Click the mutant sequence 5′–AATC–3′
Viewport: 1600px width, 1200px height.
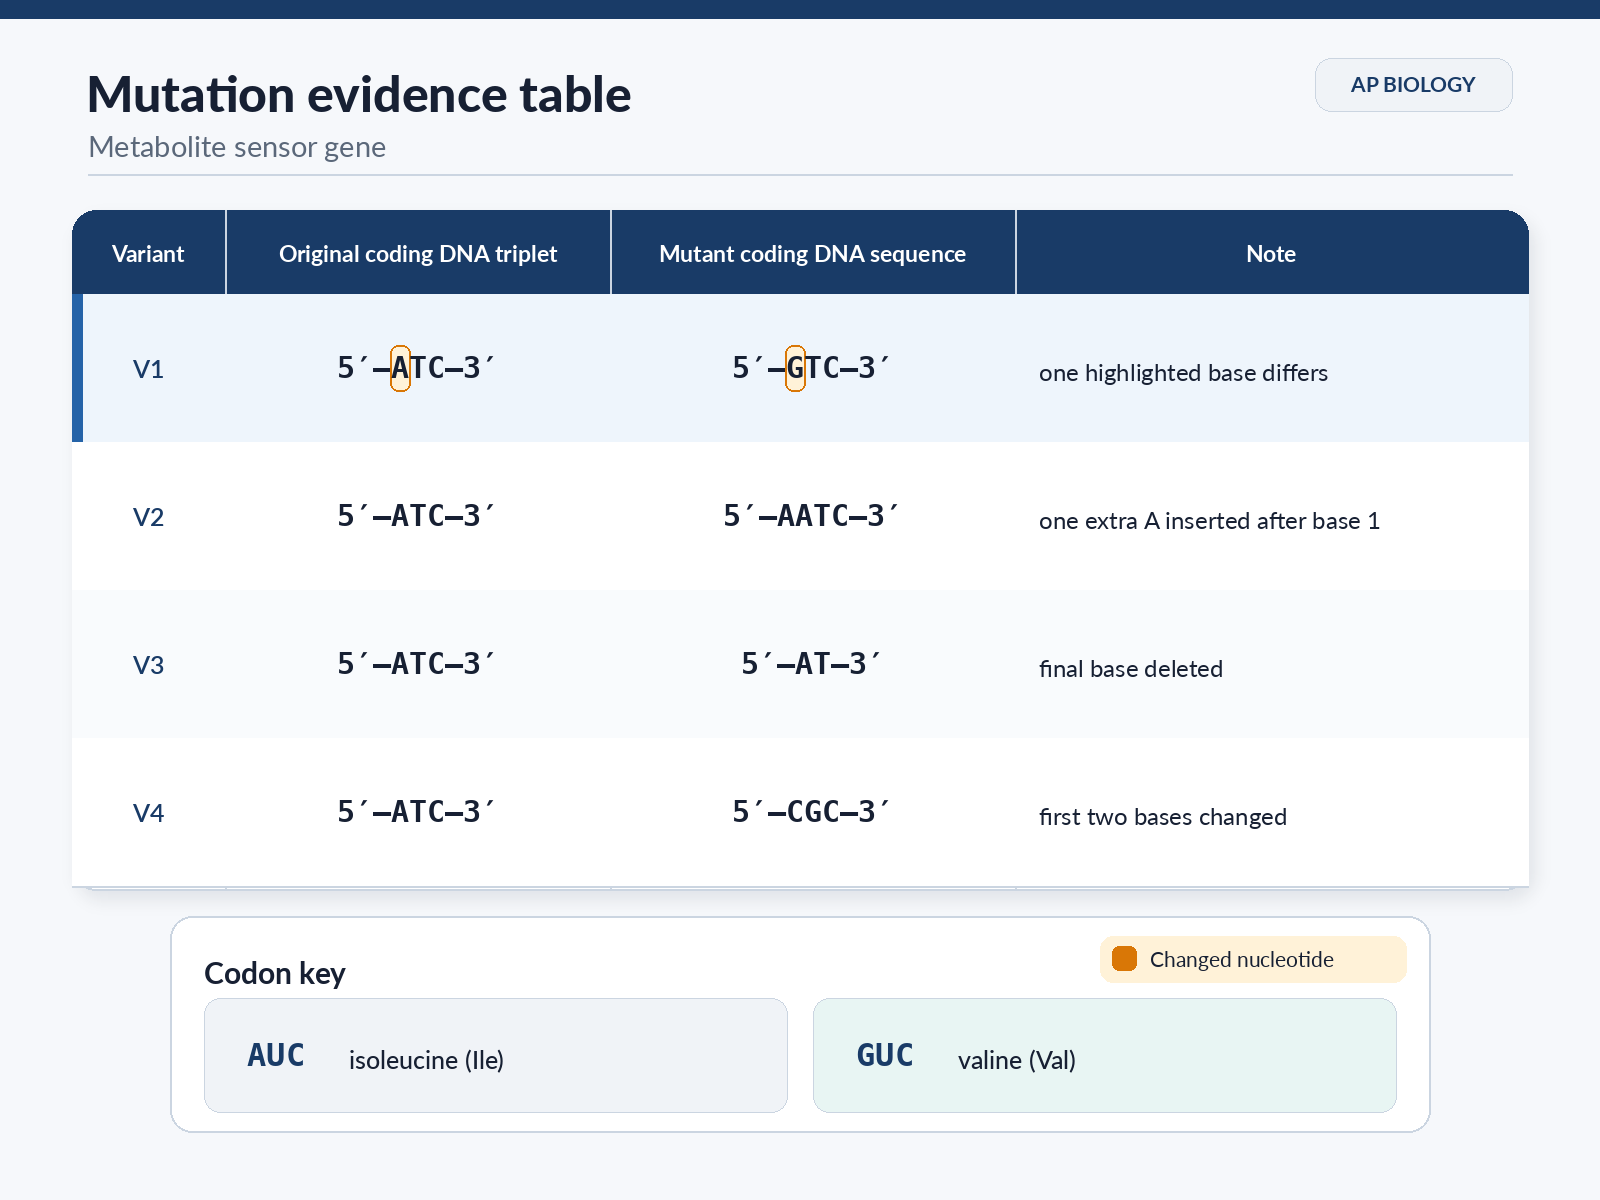[x=811, y=516]
